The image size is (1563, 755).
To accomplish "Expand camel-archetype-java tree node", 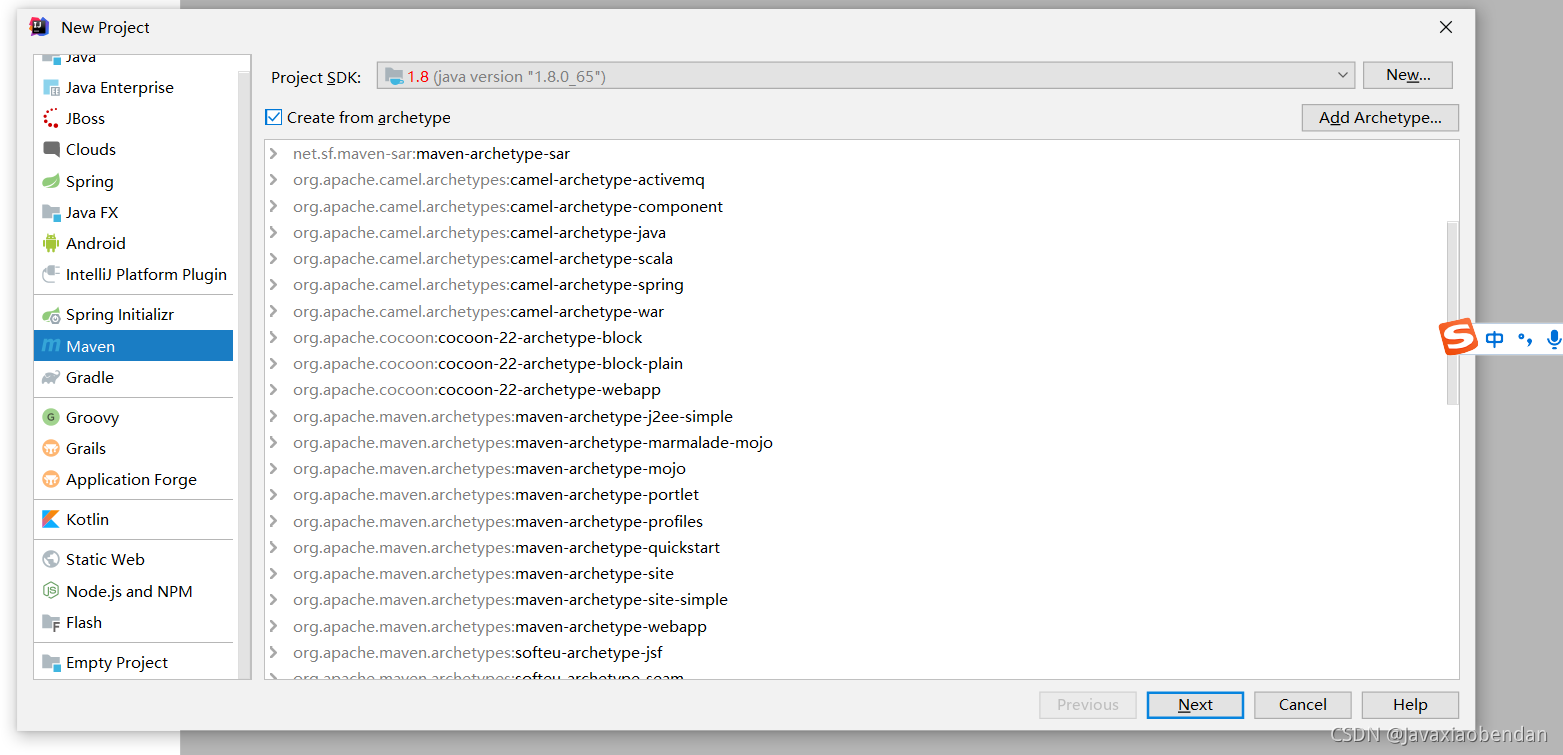I will tap(274, 233).
